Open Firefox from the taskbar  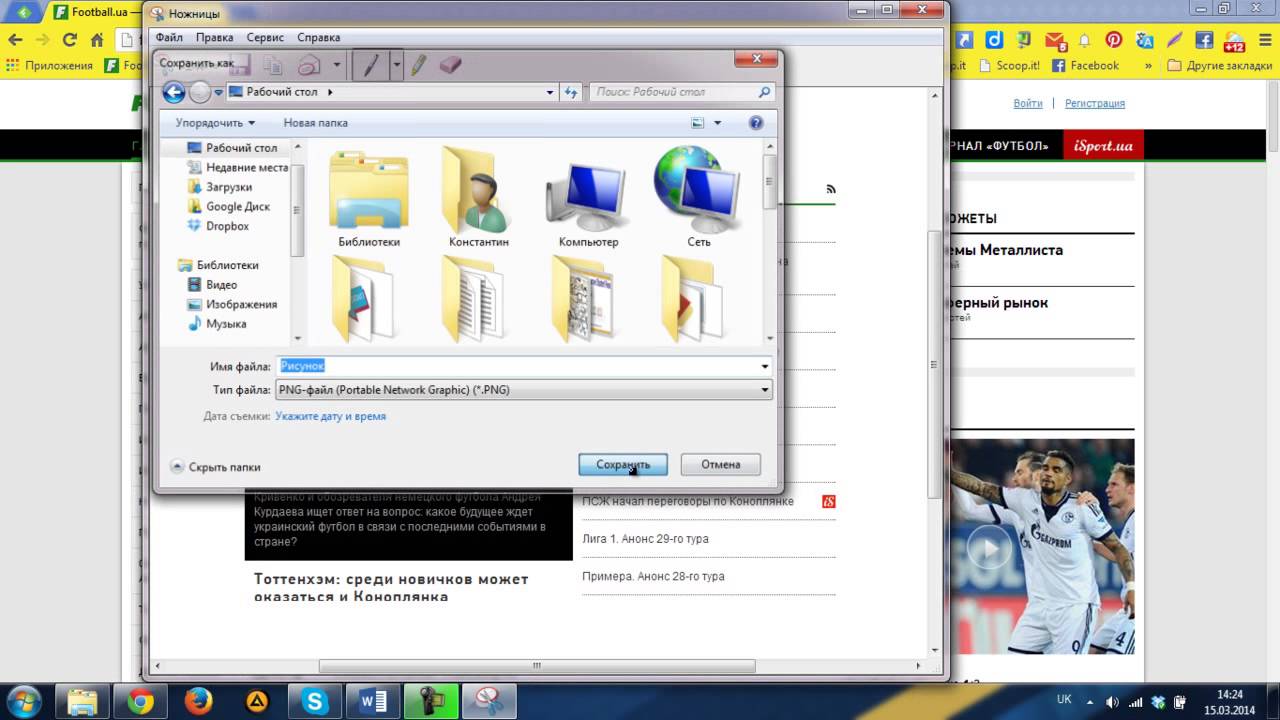[198, 702]
